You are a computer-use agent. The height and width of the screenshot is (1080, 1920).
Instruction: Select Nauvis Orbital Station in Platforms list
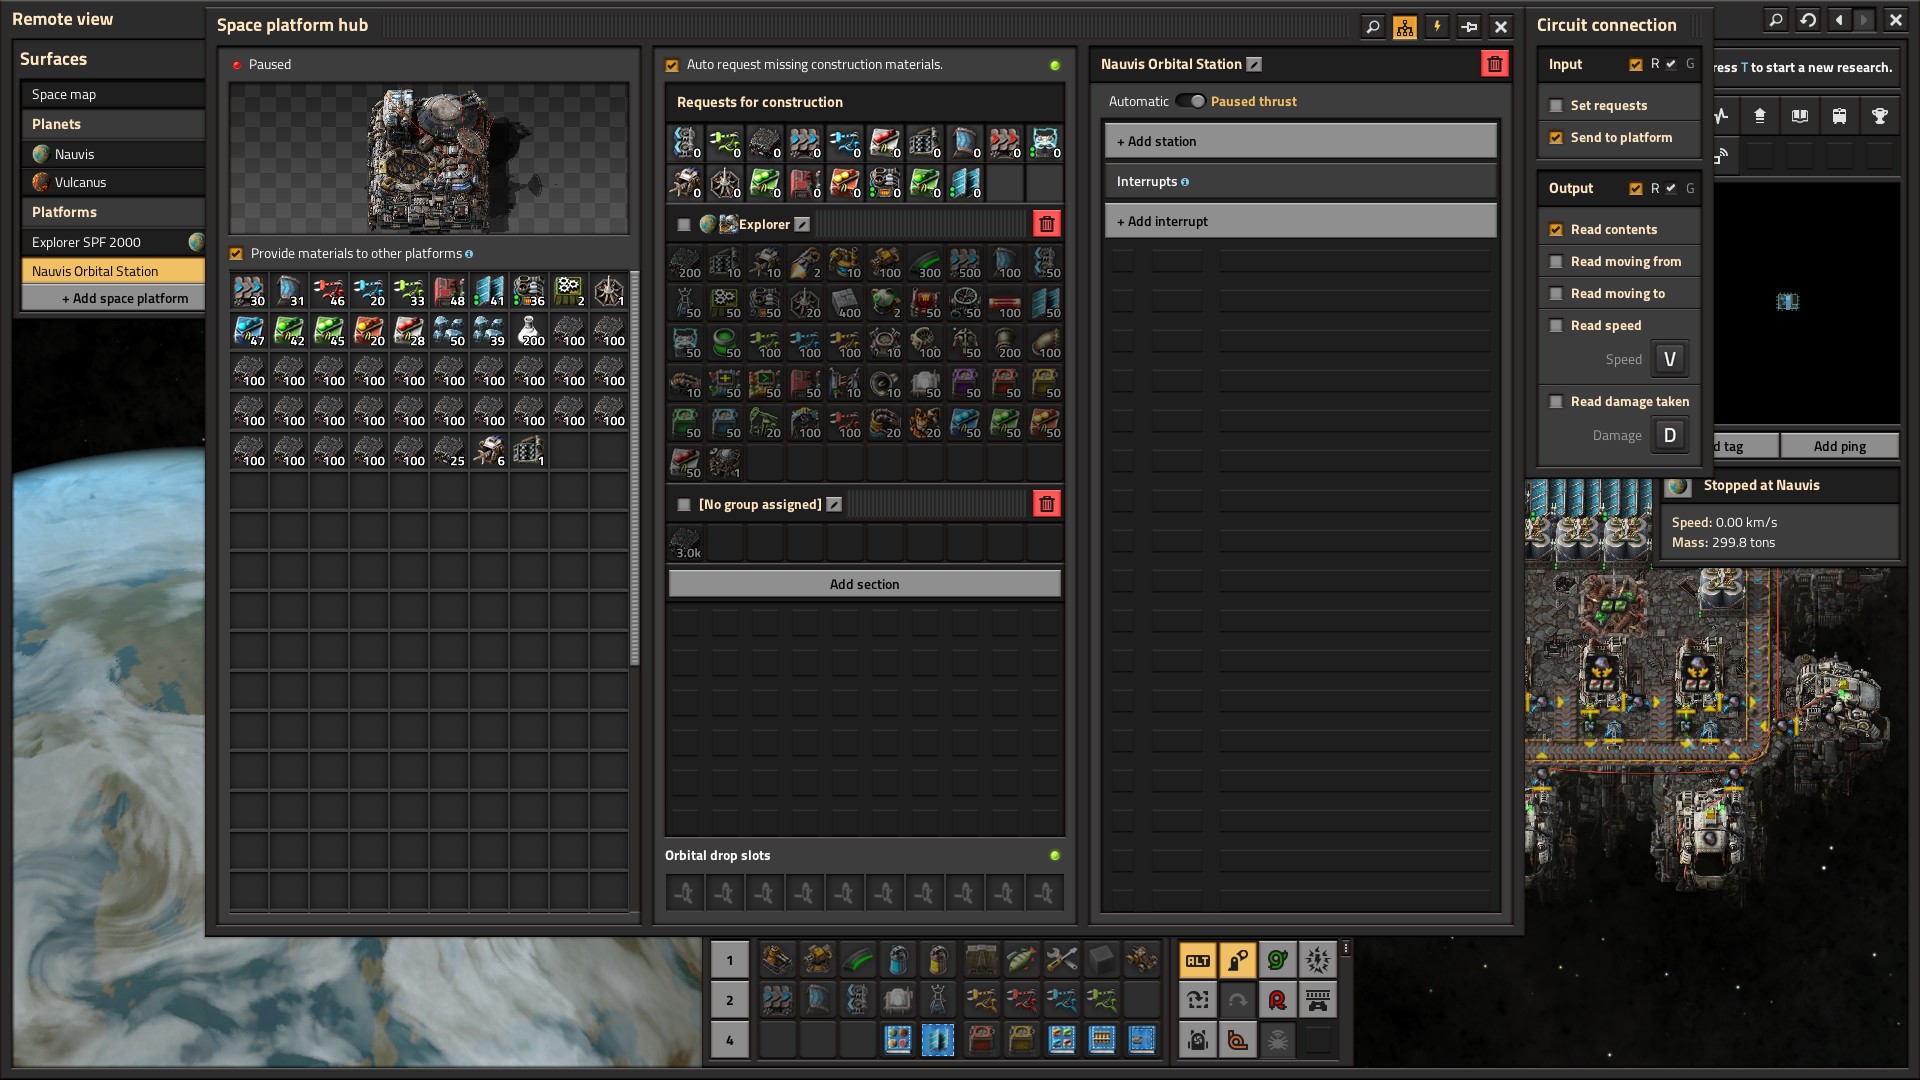point(113,271)
